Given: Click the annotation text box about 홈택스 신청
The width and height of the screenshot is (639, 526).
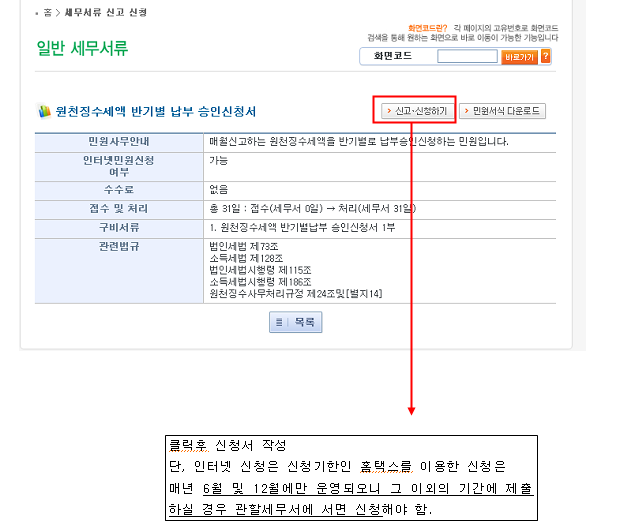Looking at the screenshot, I should 351,476.
